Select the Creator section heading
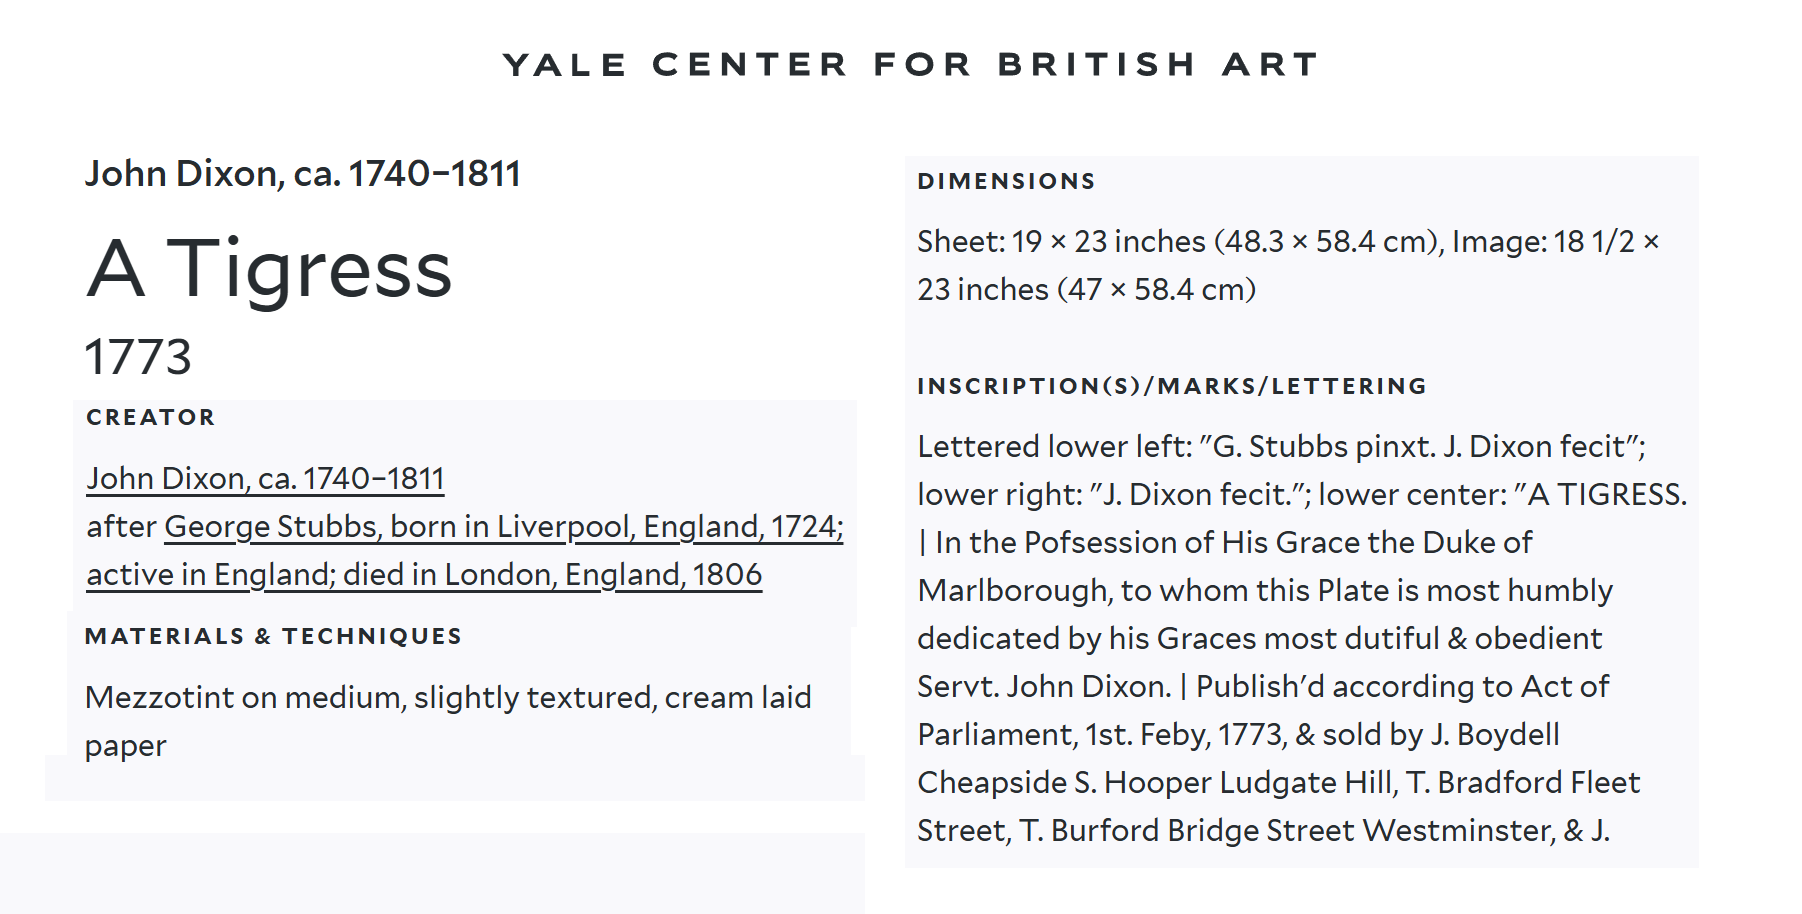Viewport: 1802px width, 914px height. click(151, 417)
